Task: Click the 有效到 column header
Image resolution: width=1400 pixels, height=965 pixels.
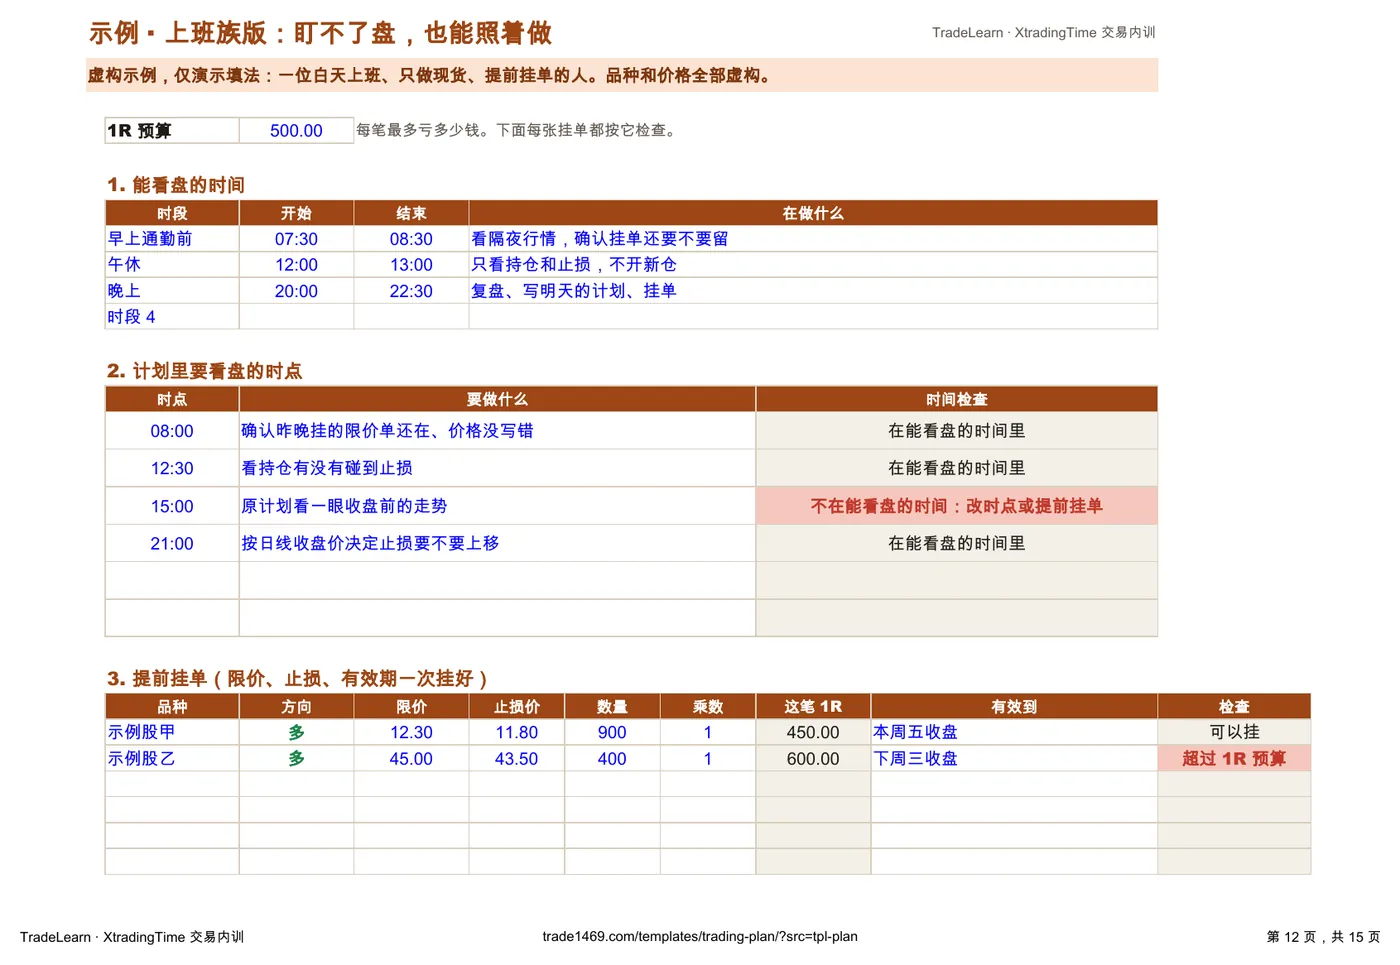Action: coord(1014,706)
